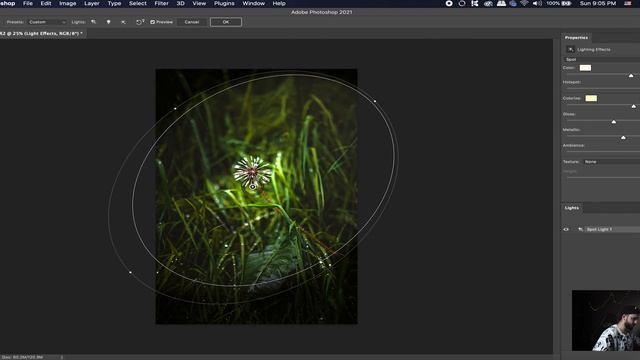Open the Edit menu
The image size is (640, 360).
pyautogui.click(x=46, y=3)
